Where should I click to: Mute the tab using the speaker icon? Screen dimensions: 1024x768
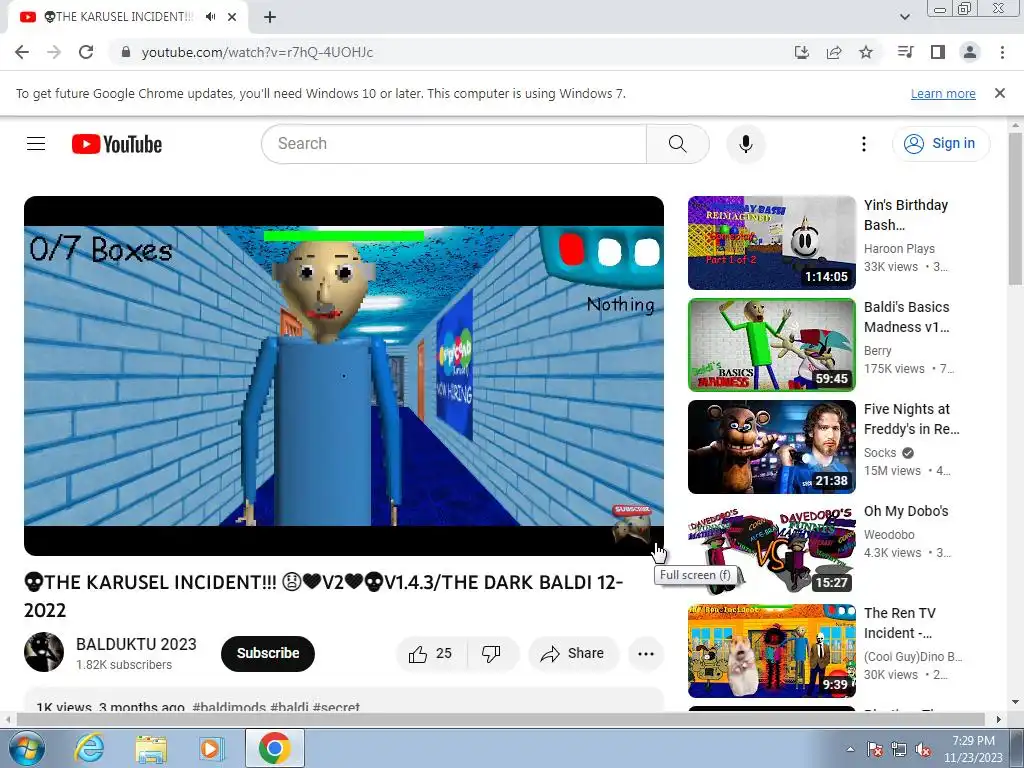[210, 17]
